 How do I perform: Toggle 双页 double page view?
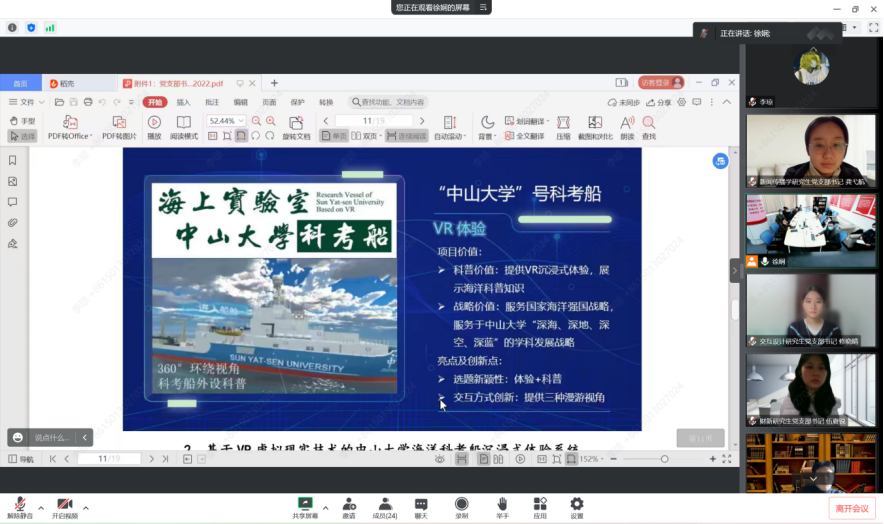click(x=366, y=136)
